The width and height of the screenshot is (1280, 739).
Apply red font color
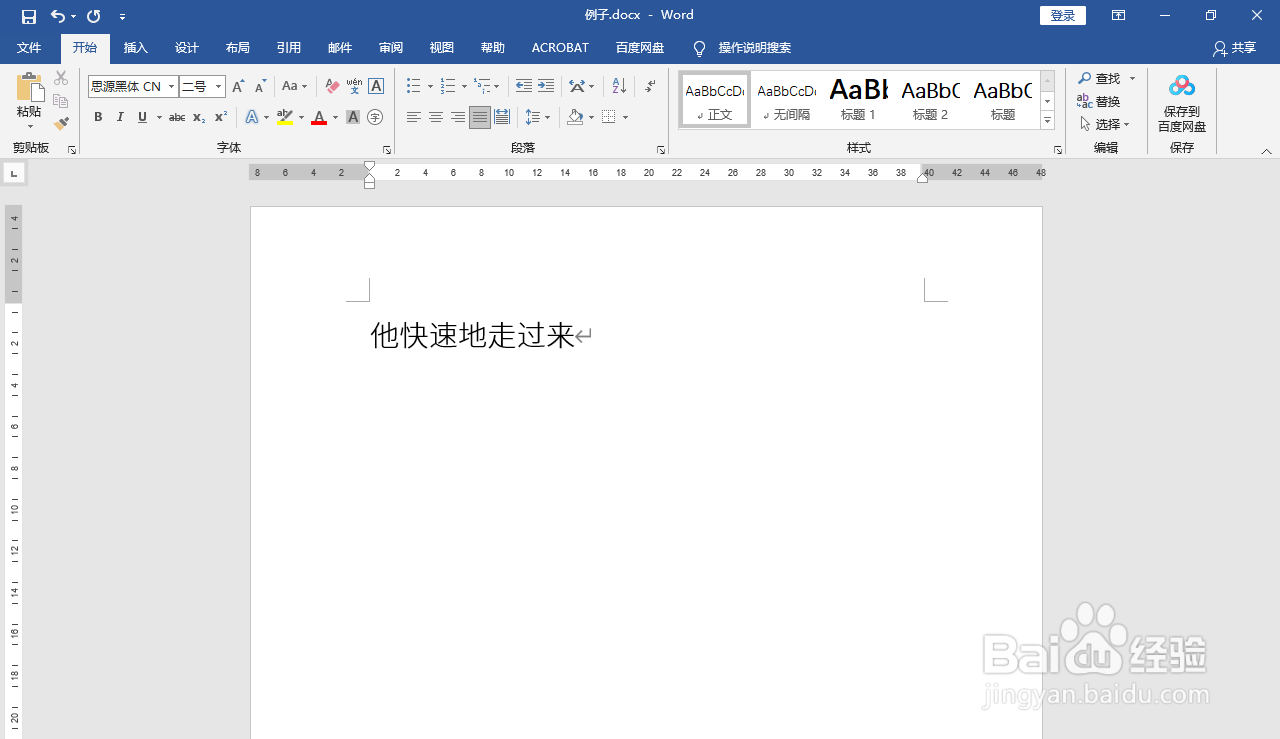(x=319, y=118)
